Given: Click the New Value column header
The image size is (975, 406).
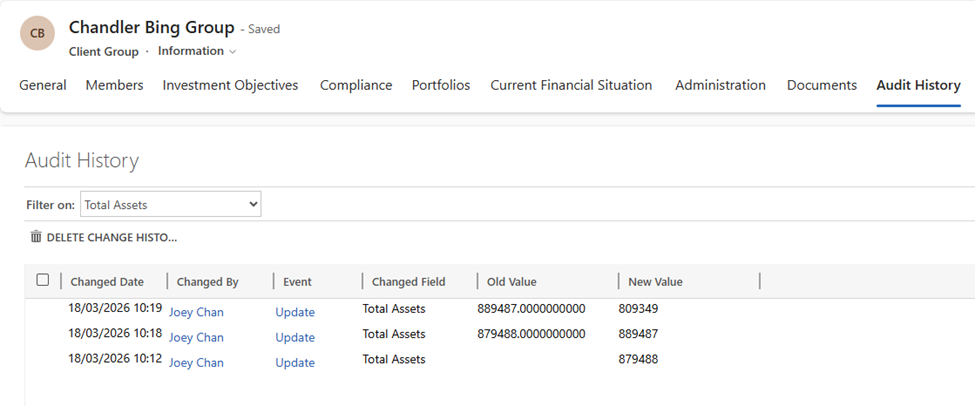Looking at the screenshot, I should click(655, 282).
